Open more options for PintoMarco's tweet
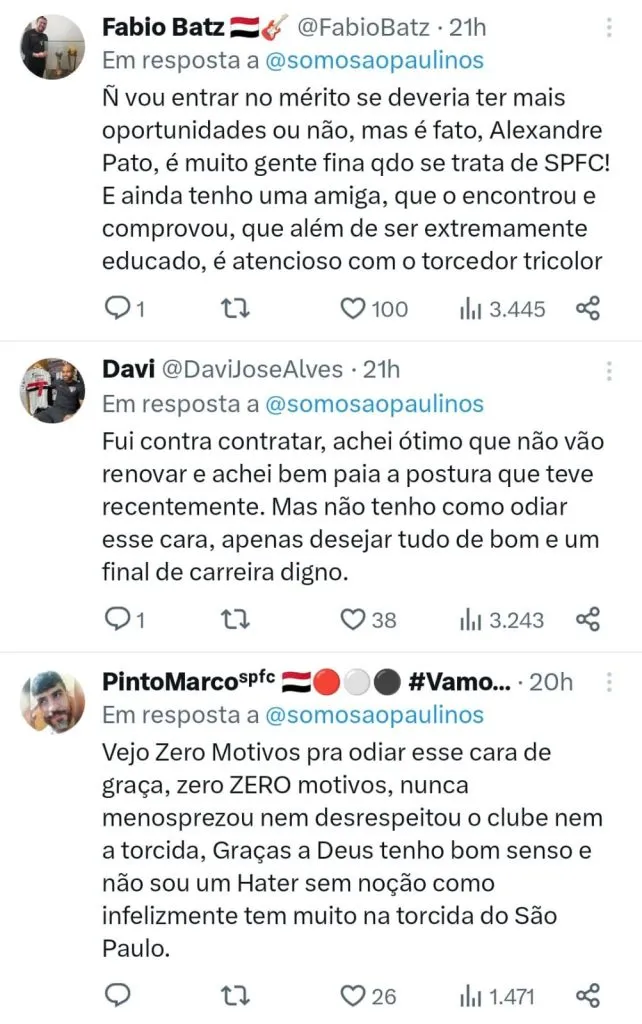The image size is (642, 1024). click(609, 683)
